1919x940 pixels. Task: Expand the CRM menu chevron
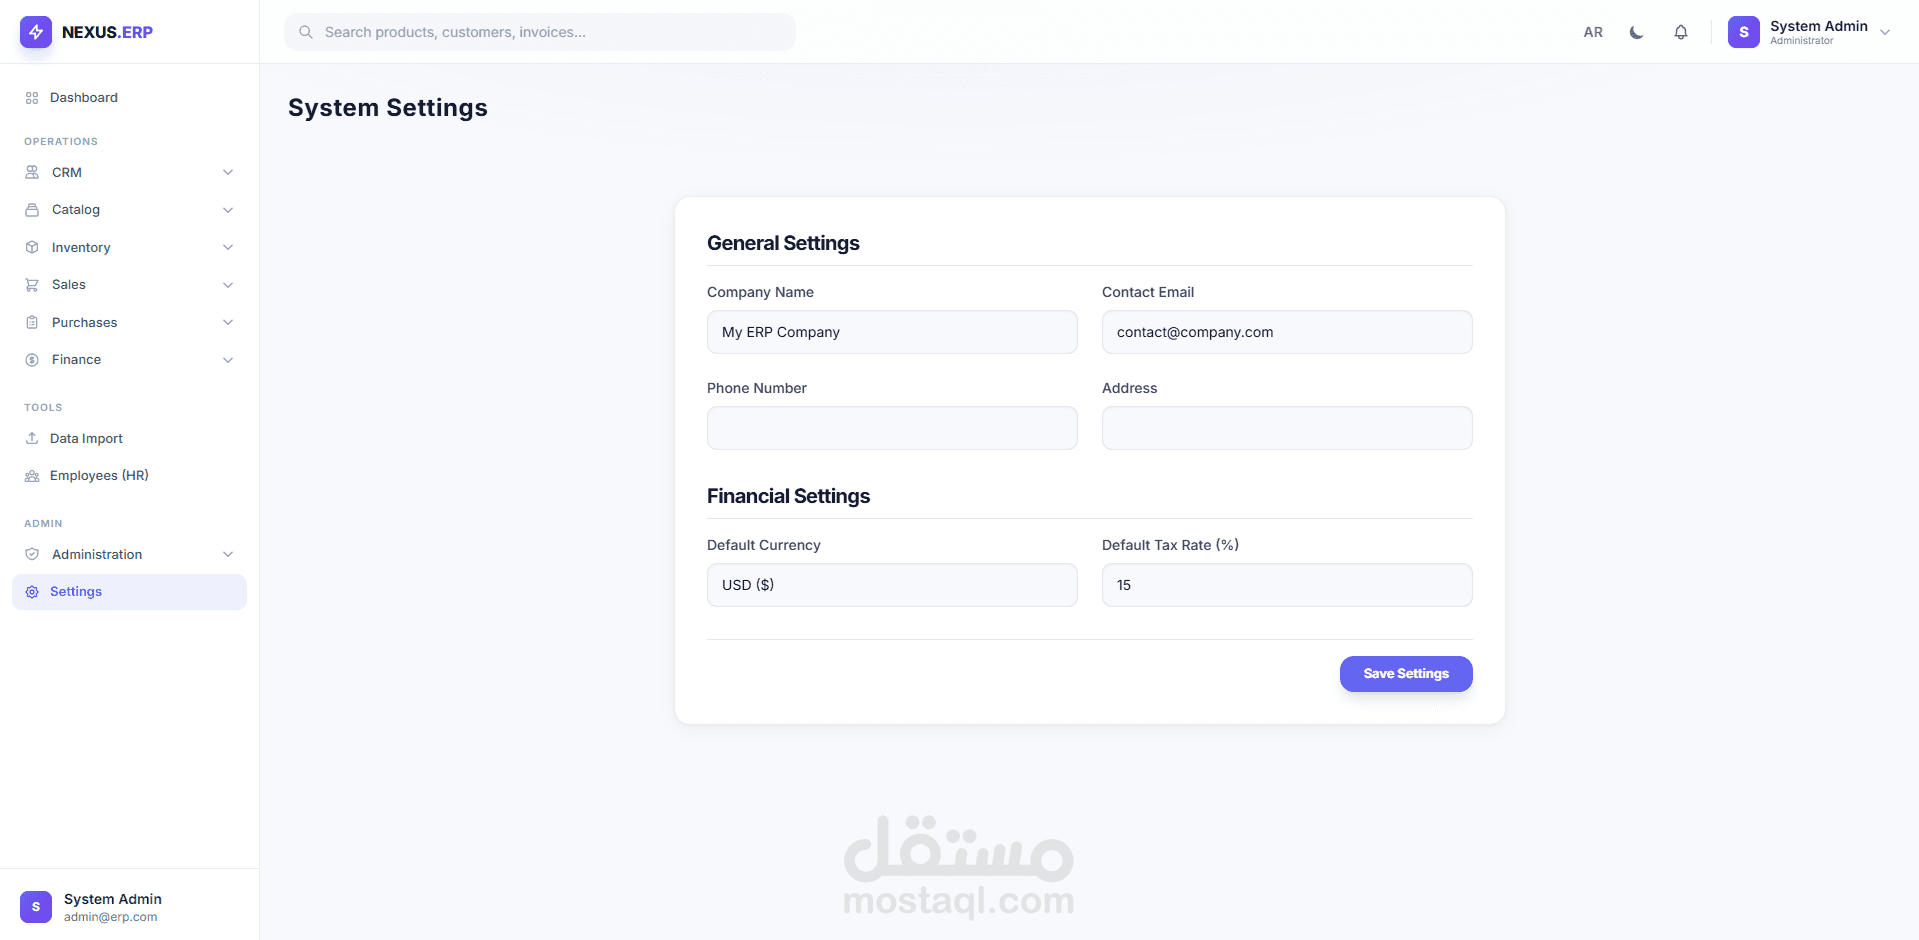coord(228,172)
